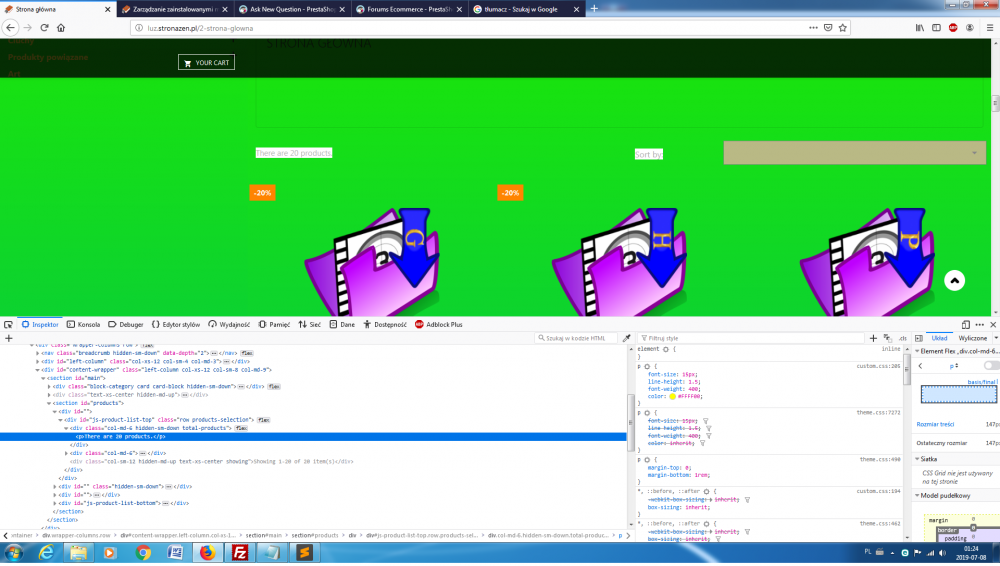Activate the element picker in devtools
The image size is (1000, 566).
8,324
